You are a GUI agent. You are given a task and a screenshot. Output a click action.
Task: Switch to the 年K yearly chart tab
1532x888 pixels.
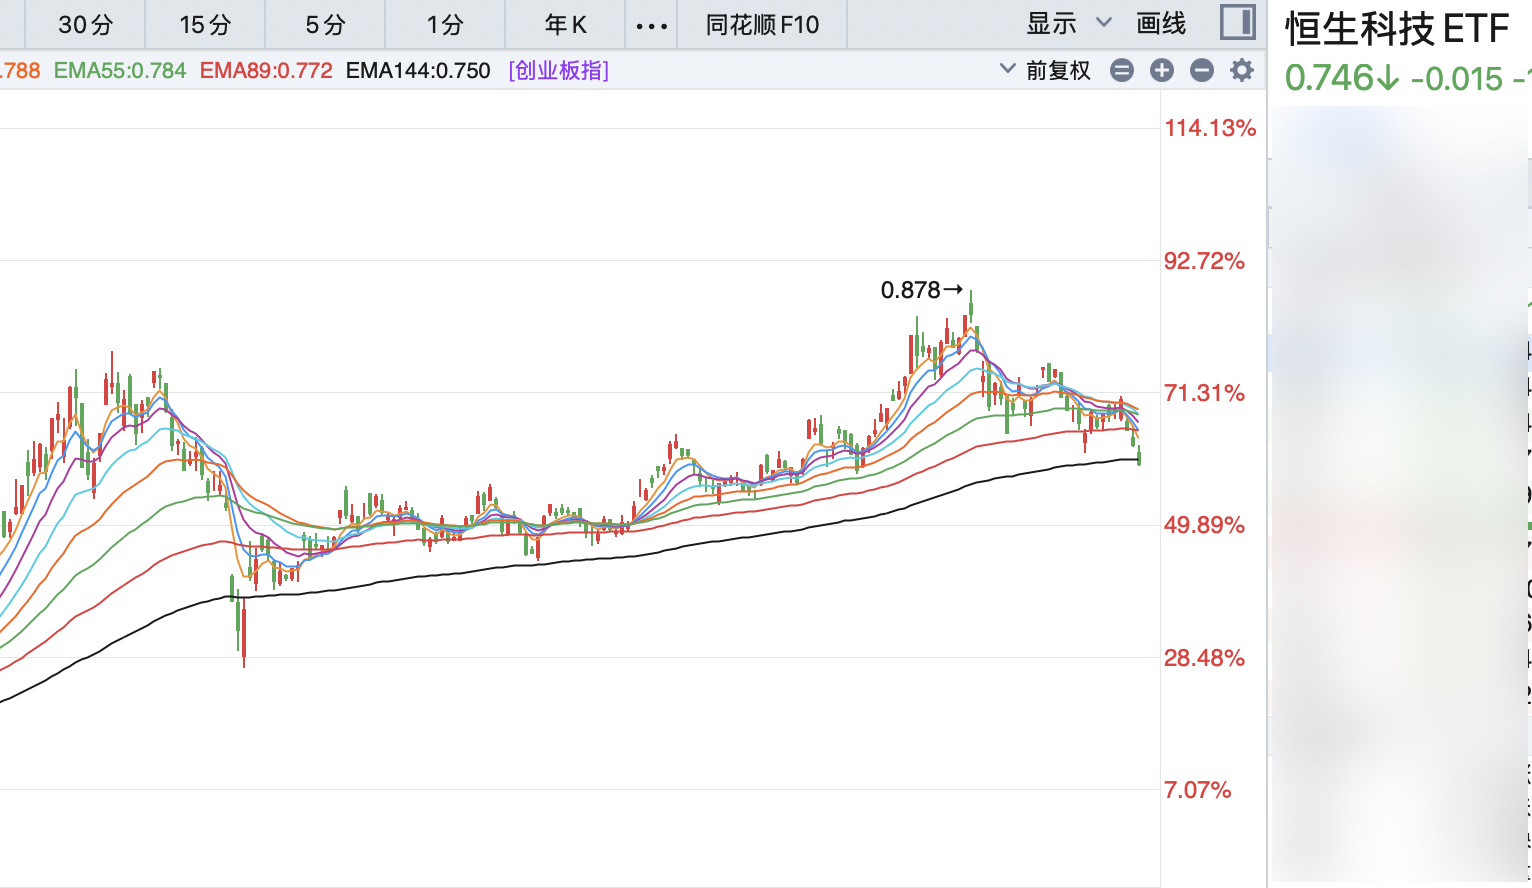[x=565, y=25]
